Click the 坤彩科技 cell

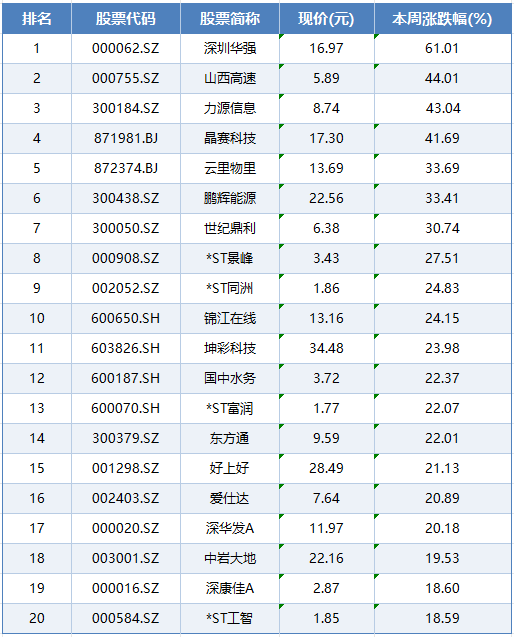coord(230,349)
